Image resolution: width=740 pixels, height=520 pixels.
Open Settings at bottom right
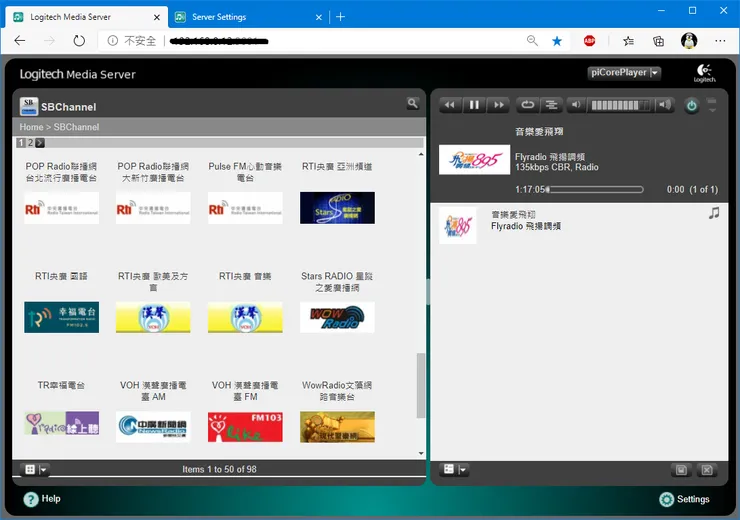(x=684, y=499)
